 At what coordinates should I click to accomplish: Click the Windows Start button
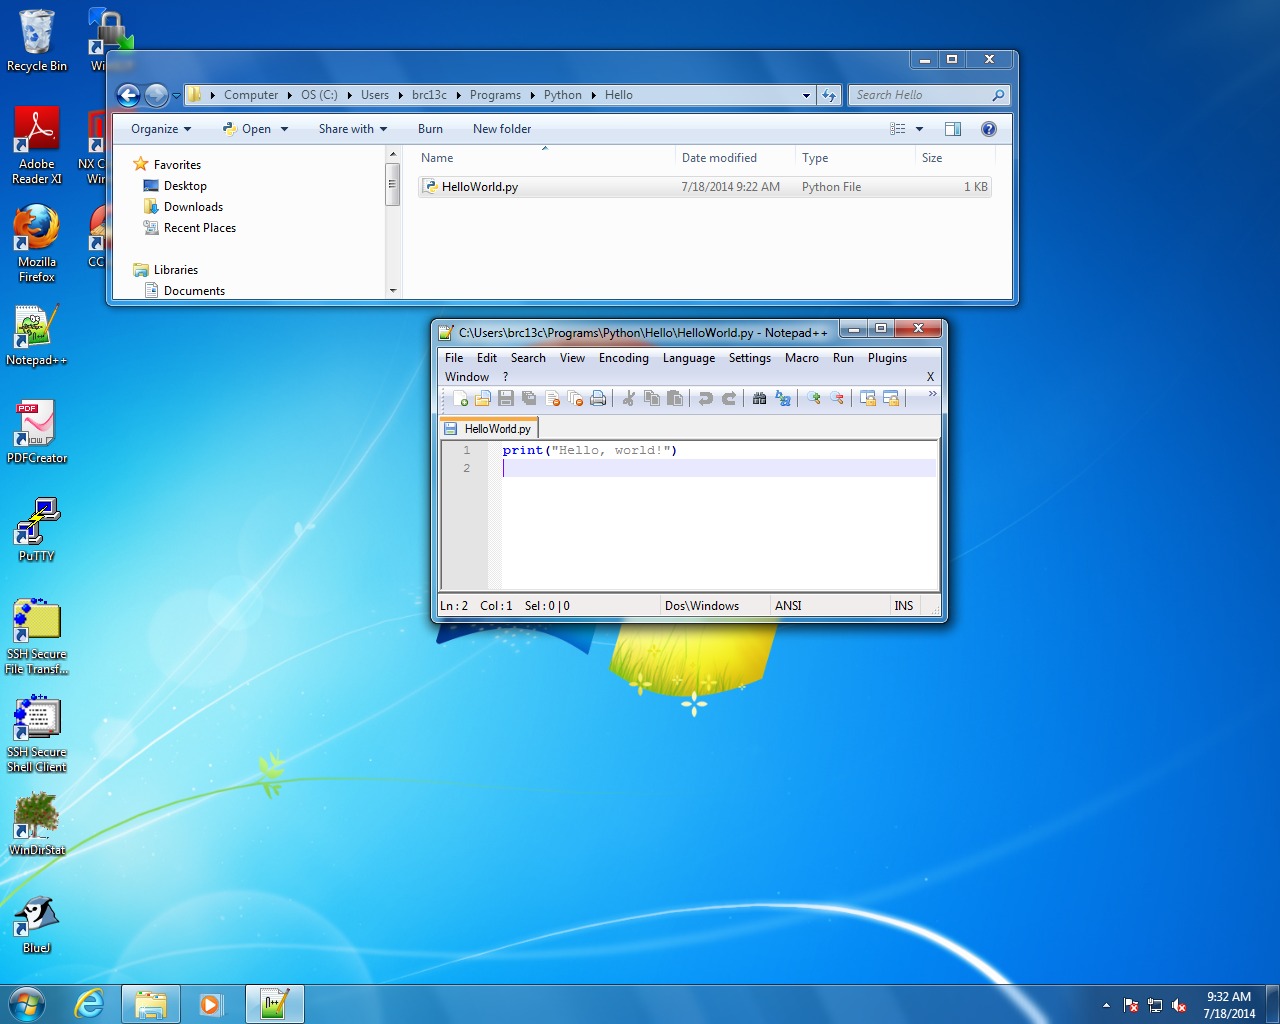click(27, 1004)
